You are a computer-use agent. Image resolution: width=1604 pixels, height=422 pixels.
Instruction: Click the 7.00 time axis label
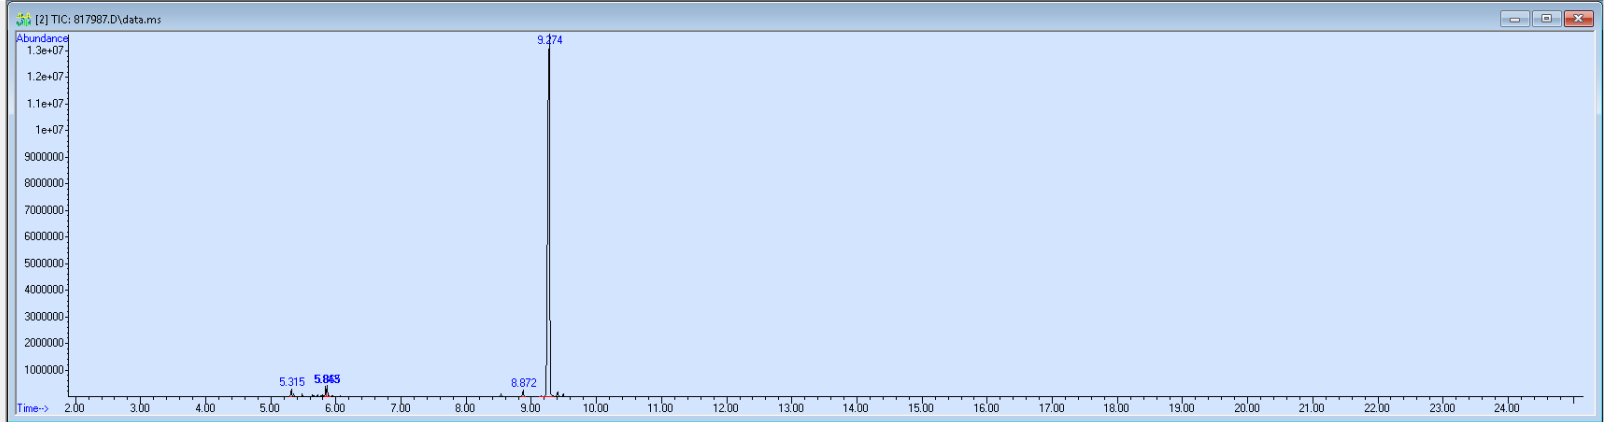coord(400,408)
